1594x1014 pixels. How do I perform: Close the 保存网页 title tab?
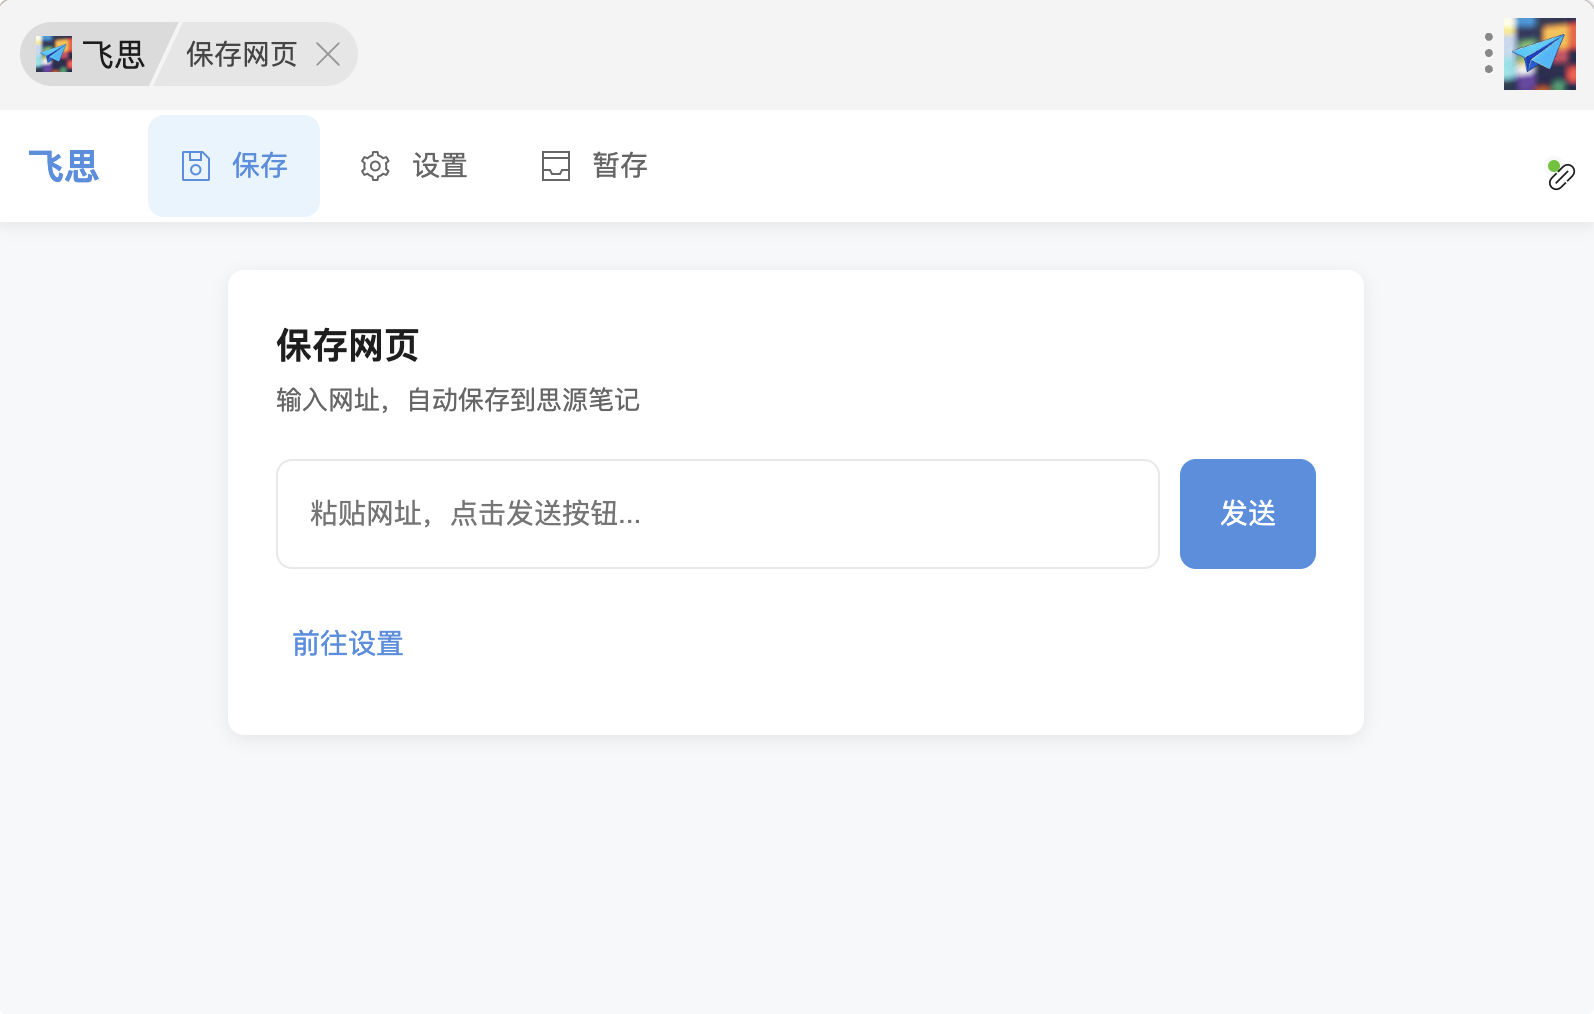328,54
